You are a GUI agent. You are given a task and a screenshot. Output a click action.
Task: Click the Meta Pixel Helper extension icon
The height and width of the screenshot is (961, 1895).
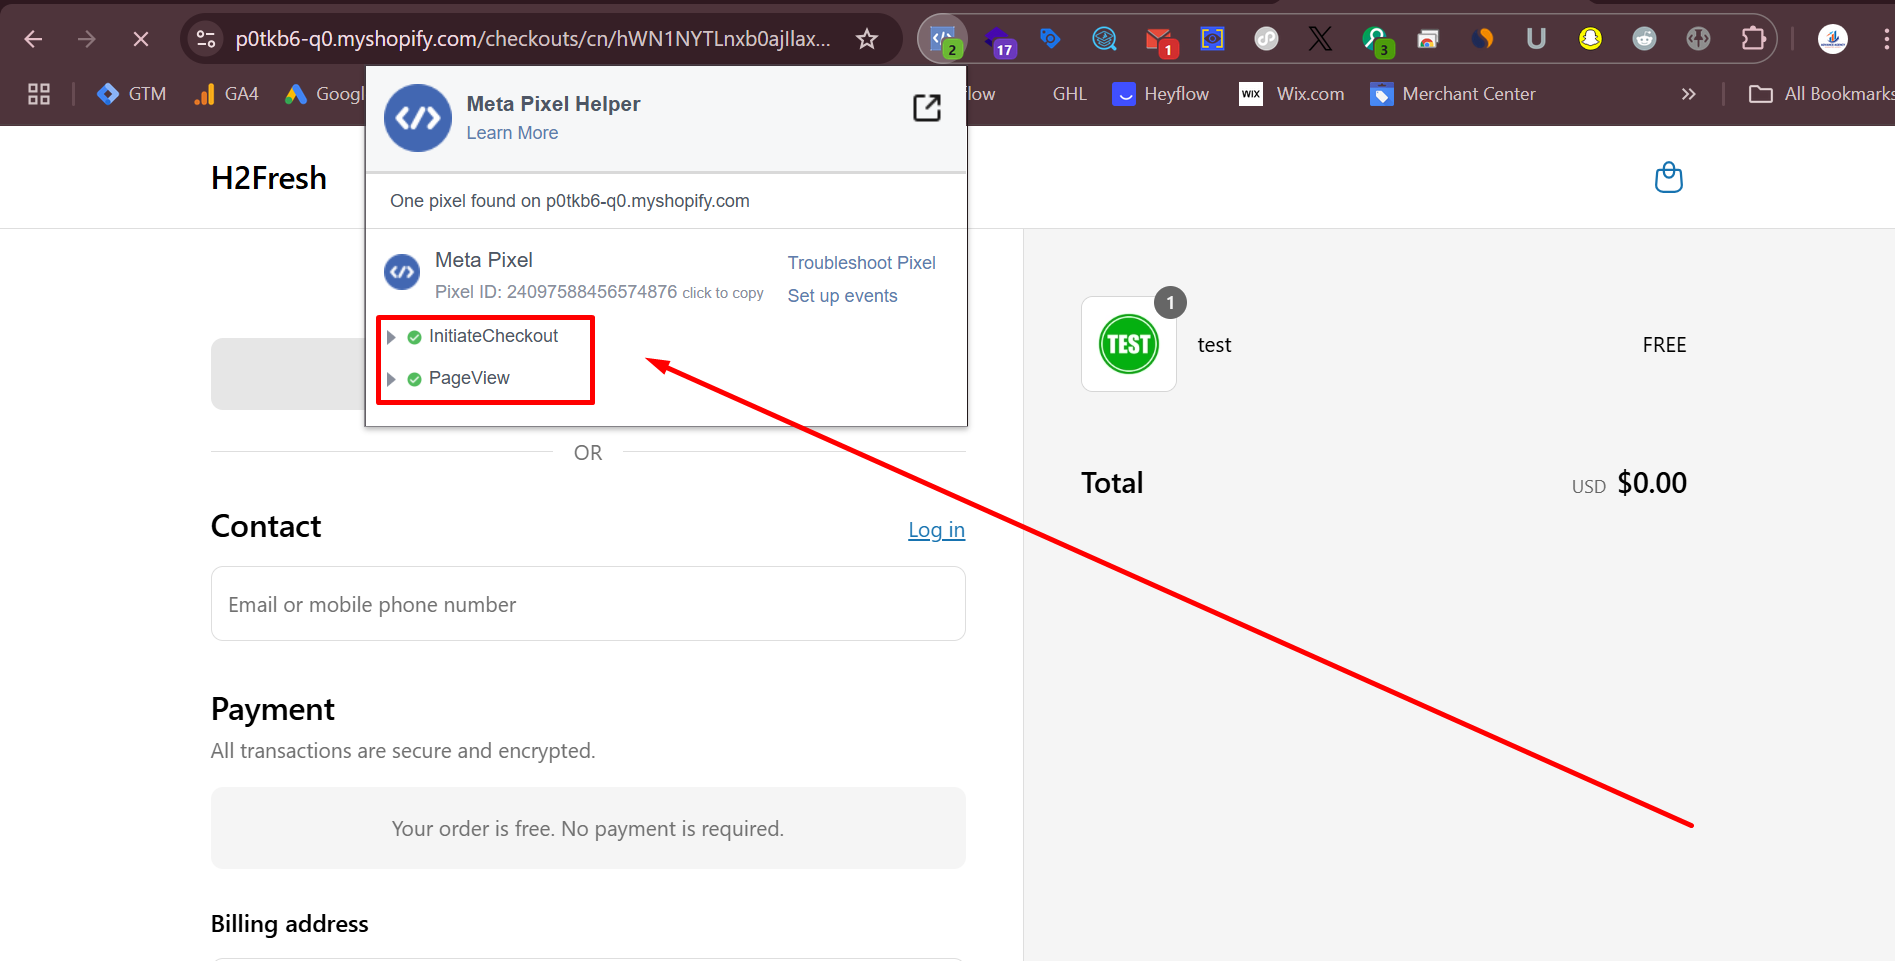[942, 39]
